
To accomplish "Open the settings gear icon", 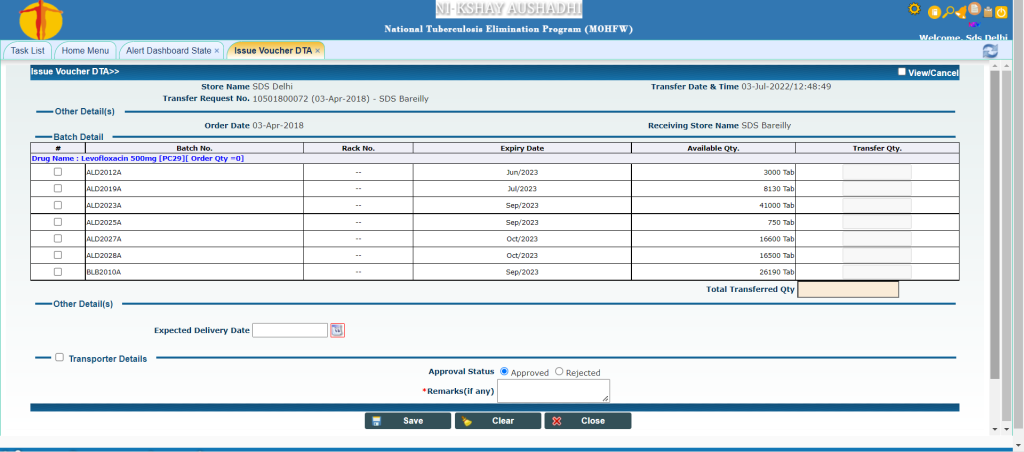I will [x=914, y=9].
